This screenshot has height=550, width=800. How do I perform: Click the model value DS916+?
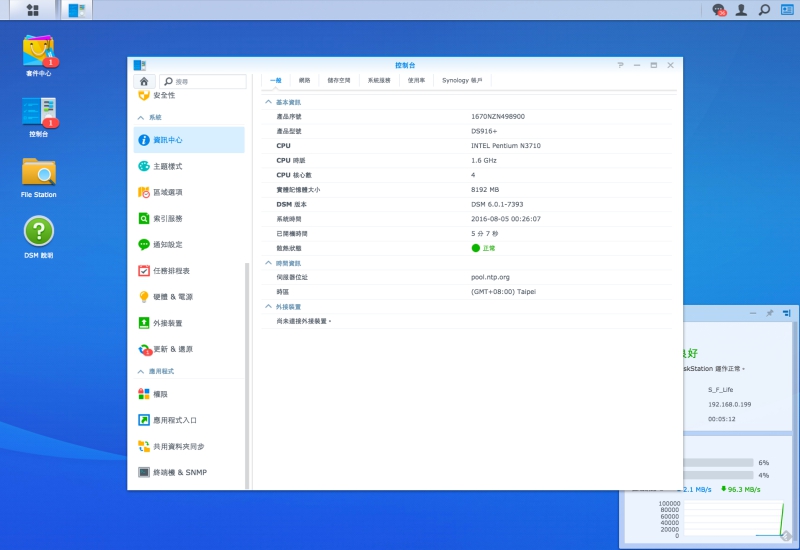click(x=484, y=131)
